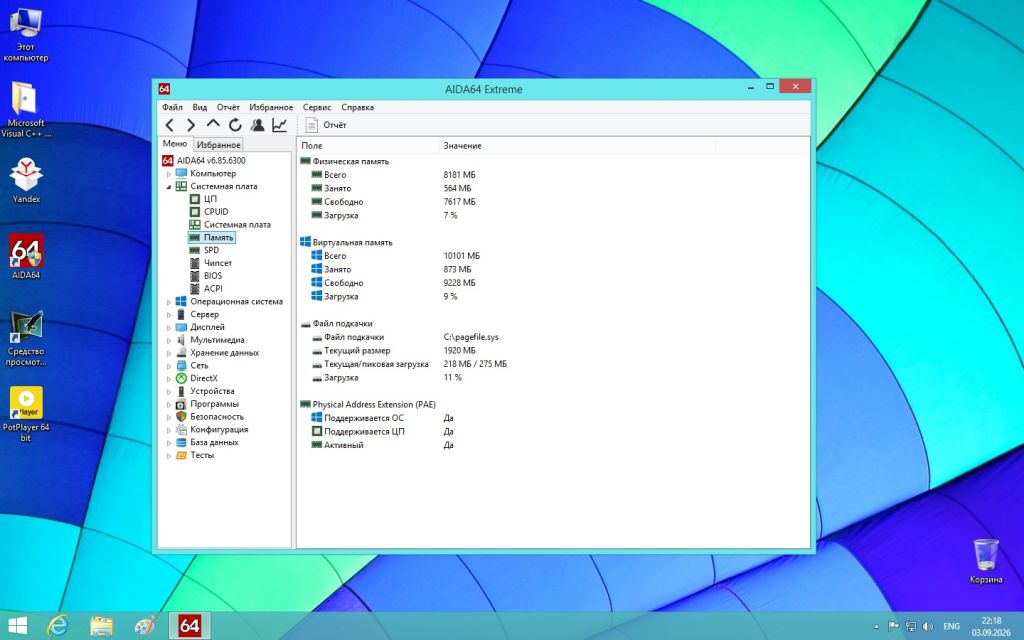Open the graph chart toolbar icon

click(x=280, y=125)
